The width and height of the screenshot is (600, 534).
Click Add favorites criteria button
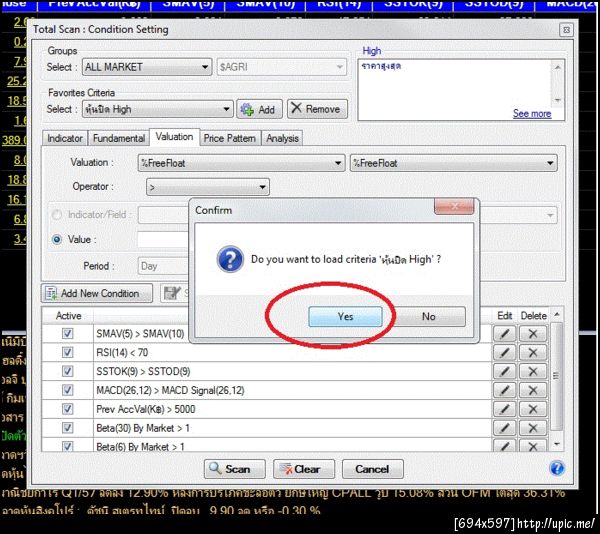(259, 109)
